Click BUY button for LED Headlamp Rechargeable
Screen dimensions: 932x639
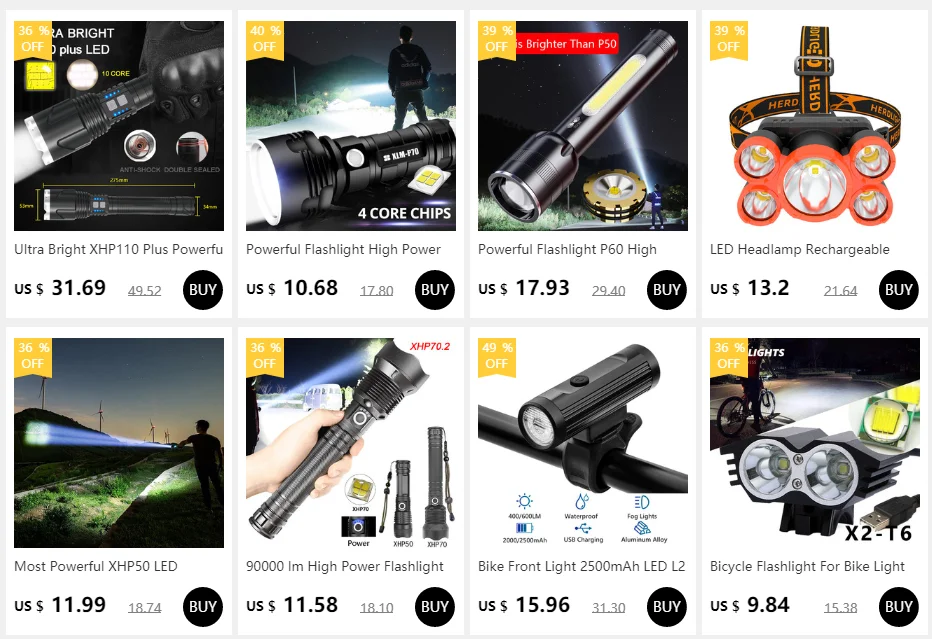tap(898, 289)
